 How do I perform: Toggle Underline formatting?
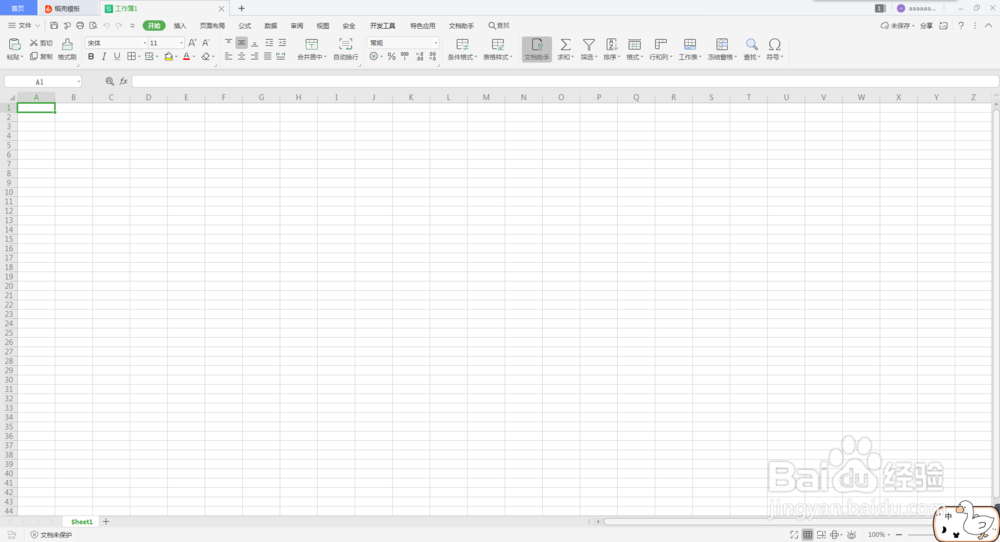coord(117,57)
